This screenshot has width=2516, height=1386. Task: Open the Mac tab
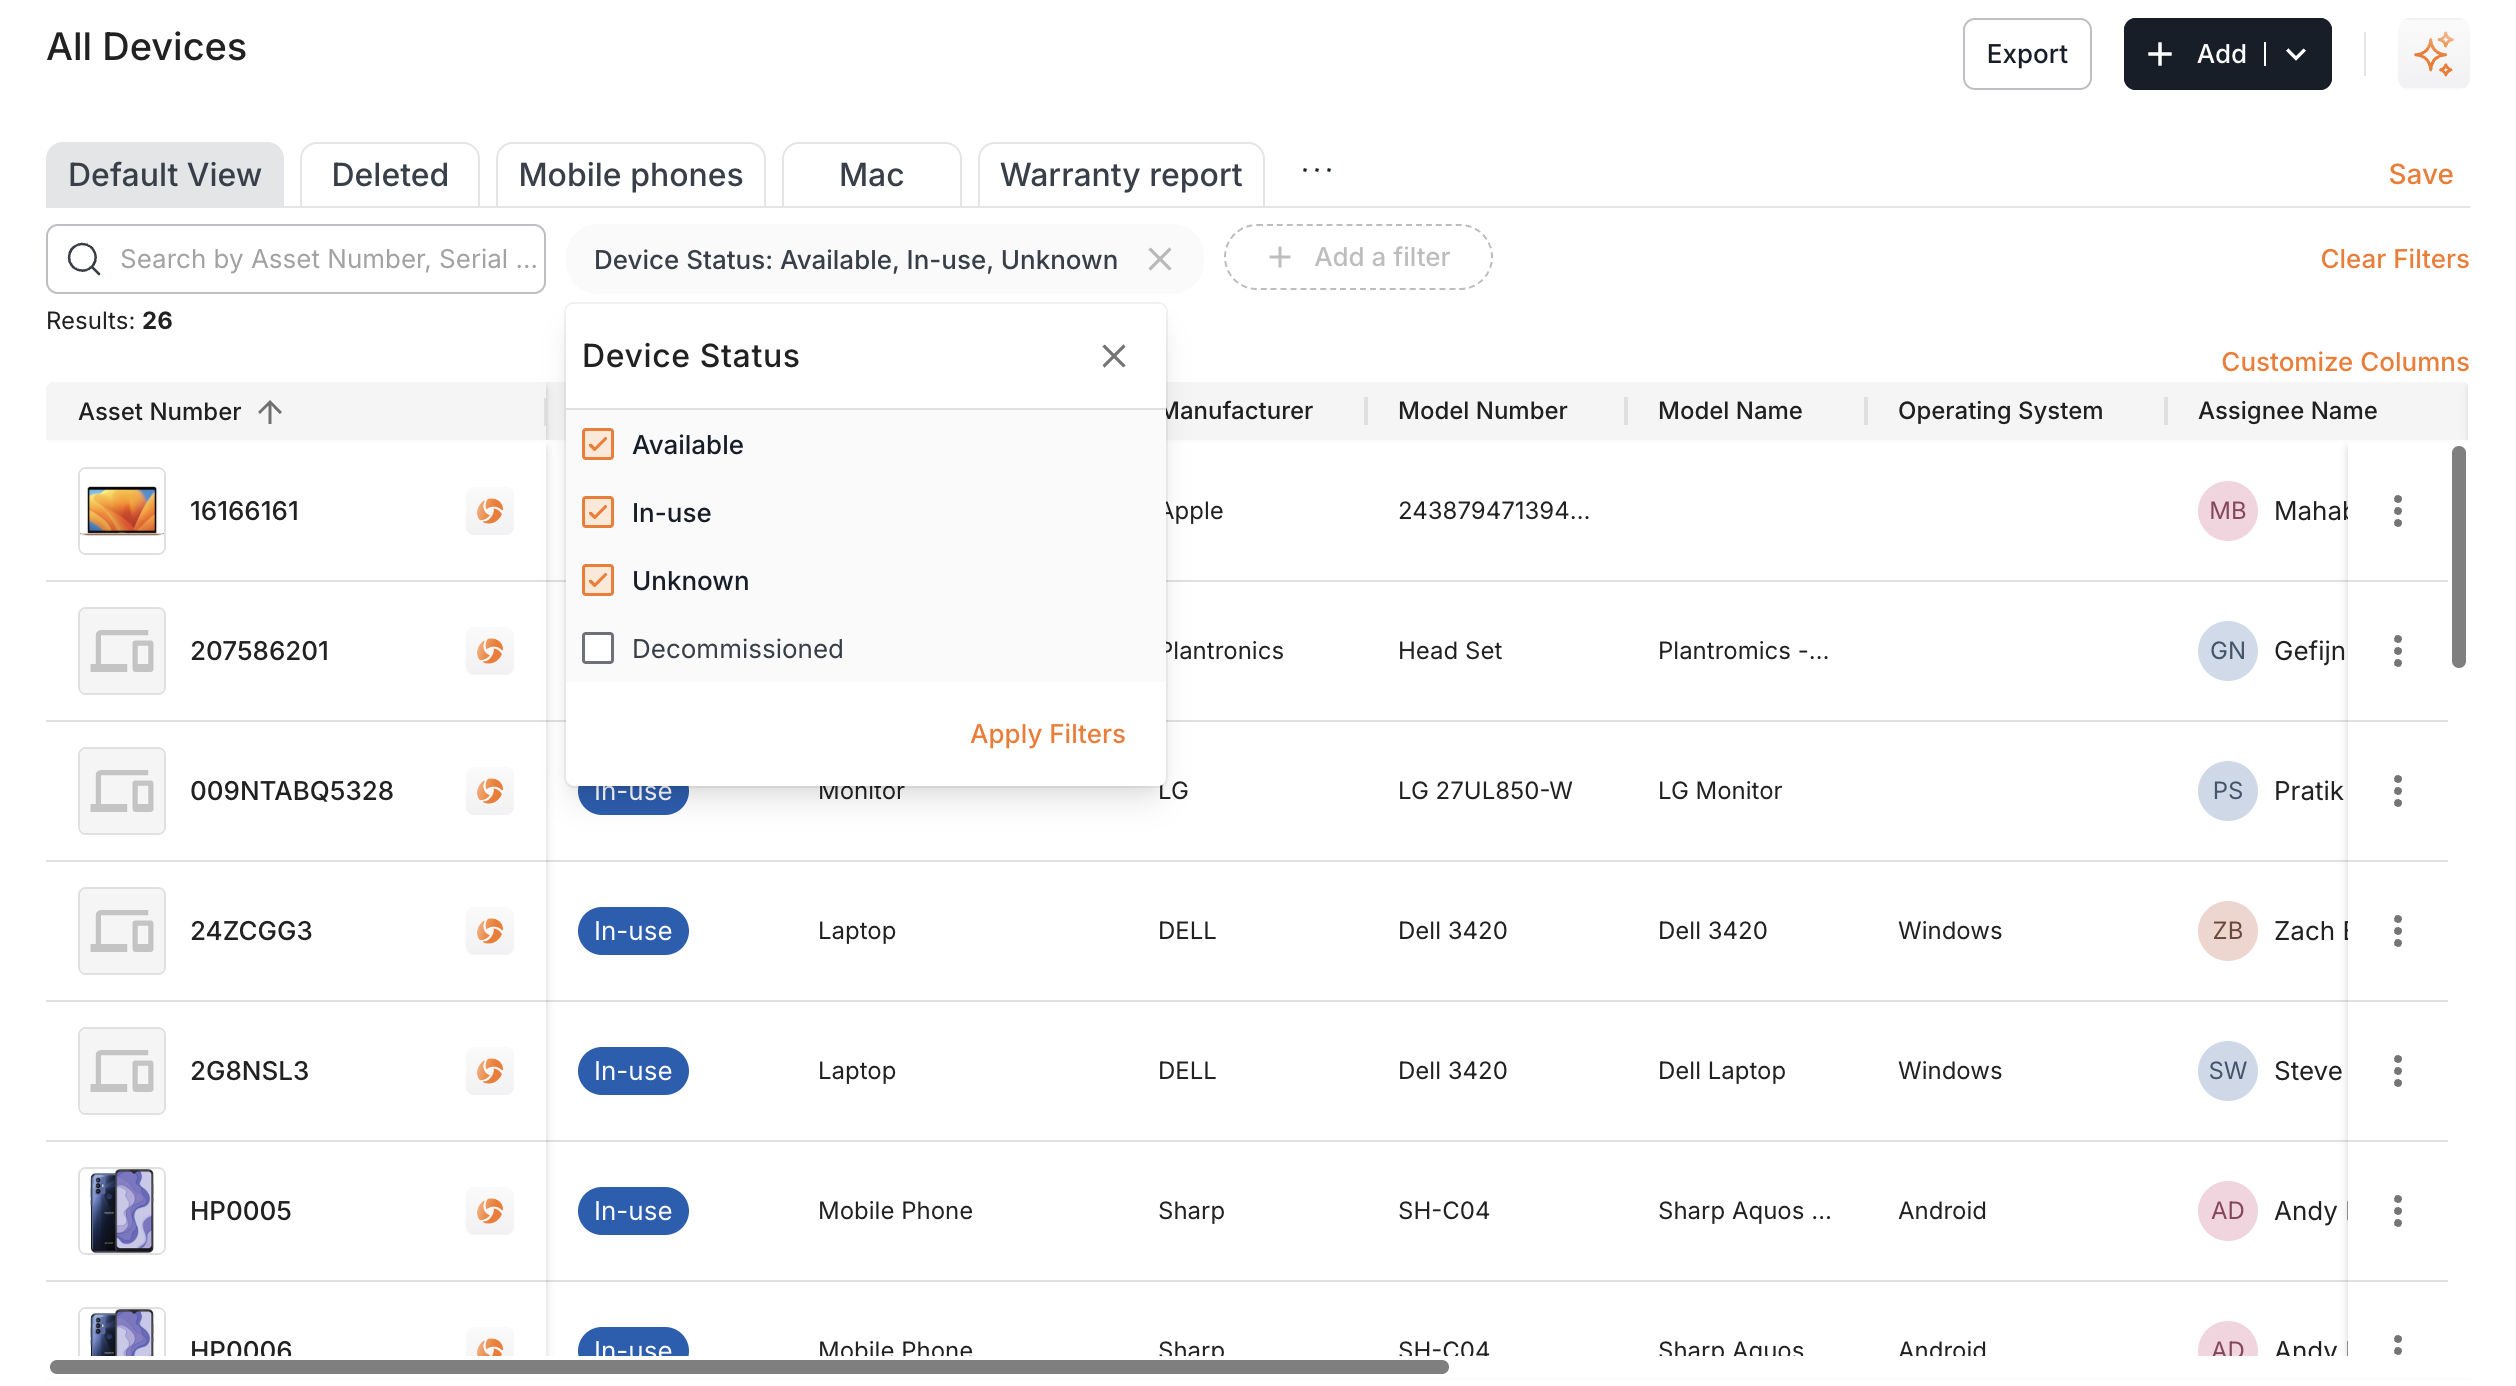pyautogui.click(x=872, y=175)
